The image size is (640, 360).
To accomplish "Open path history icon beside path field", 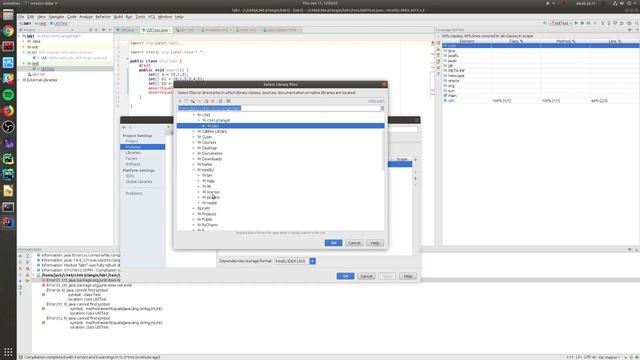I will (x=382, y=108).
